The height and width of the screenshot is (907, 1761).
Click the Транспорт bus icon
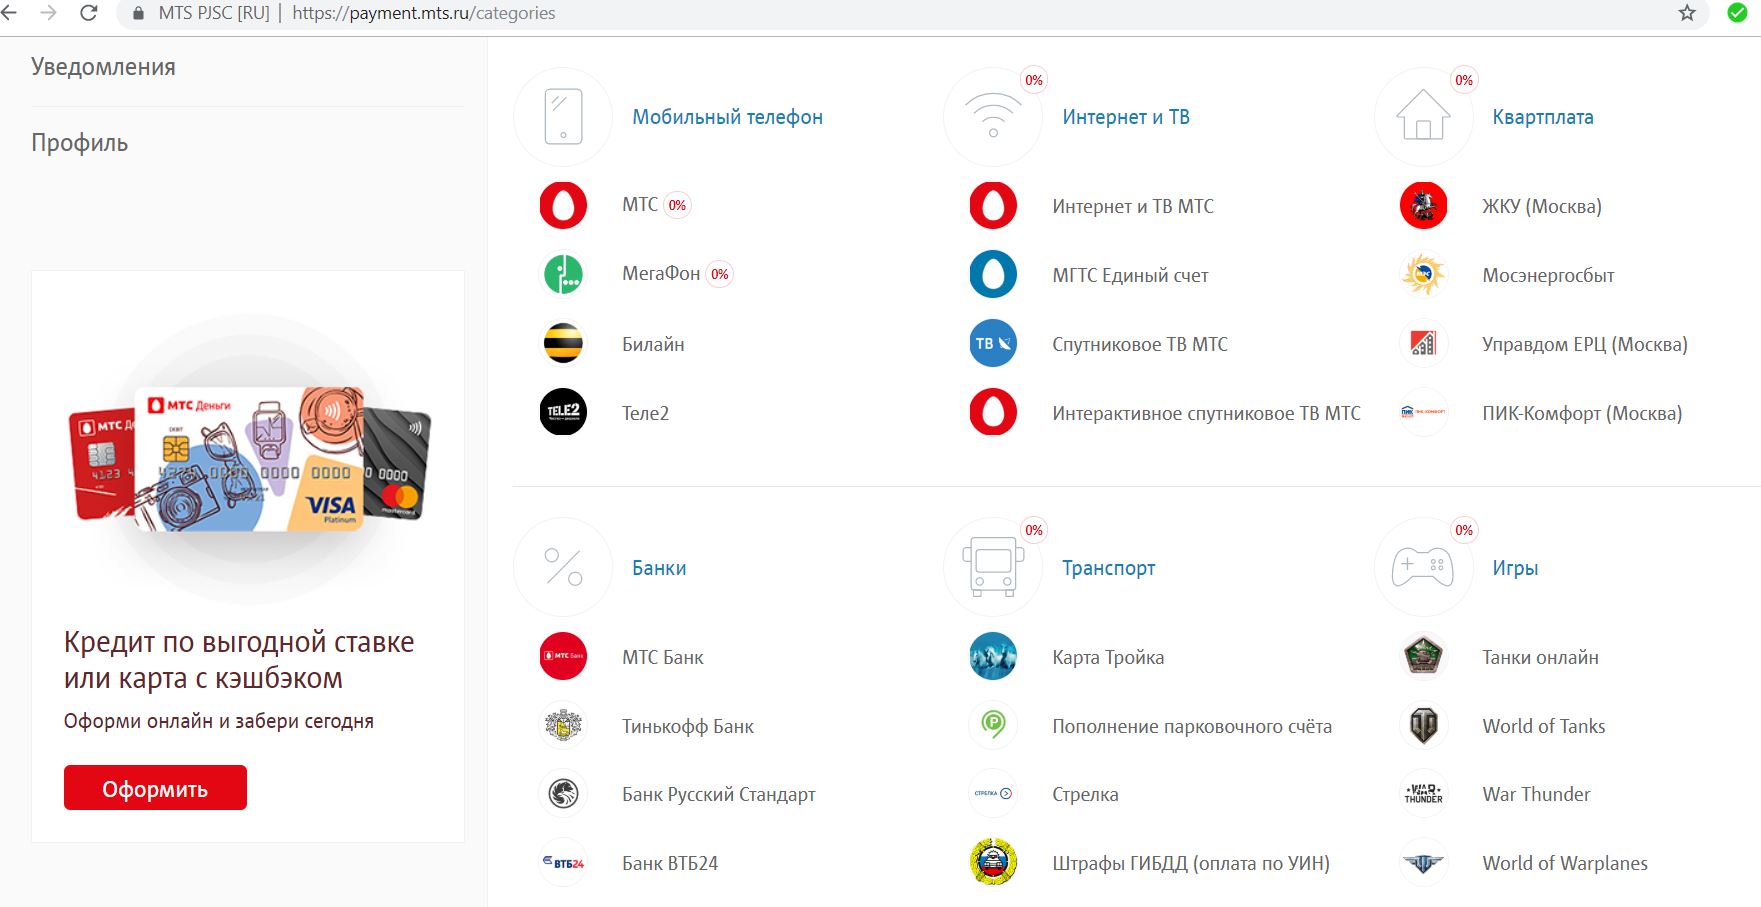click(993, 567)
